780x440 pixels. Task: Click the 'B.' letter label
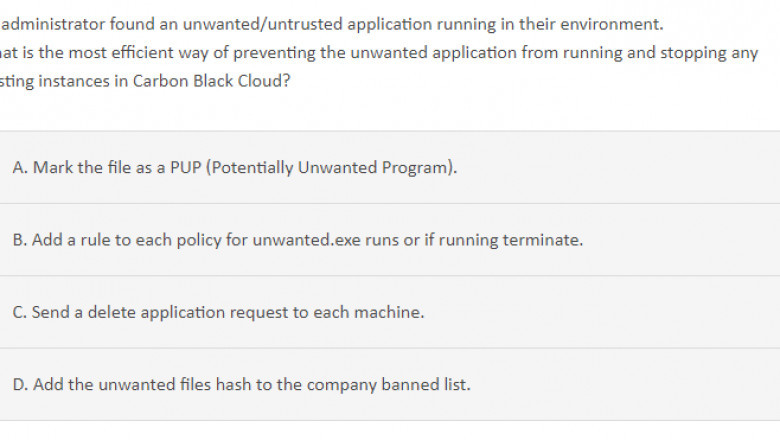pyautogui.click(x=20, y=240)
